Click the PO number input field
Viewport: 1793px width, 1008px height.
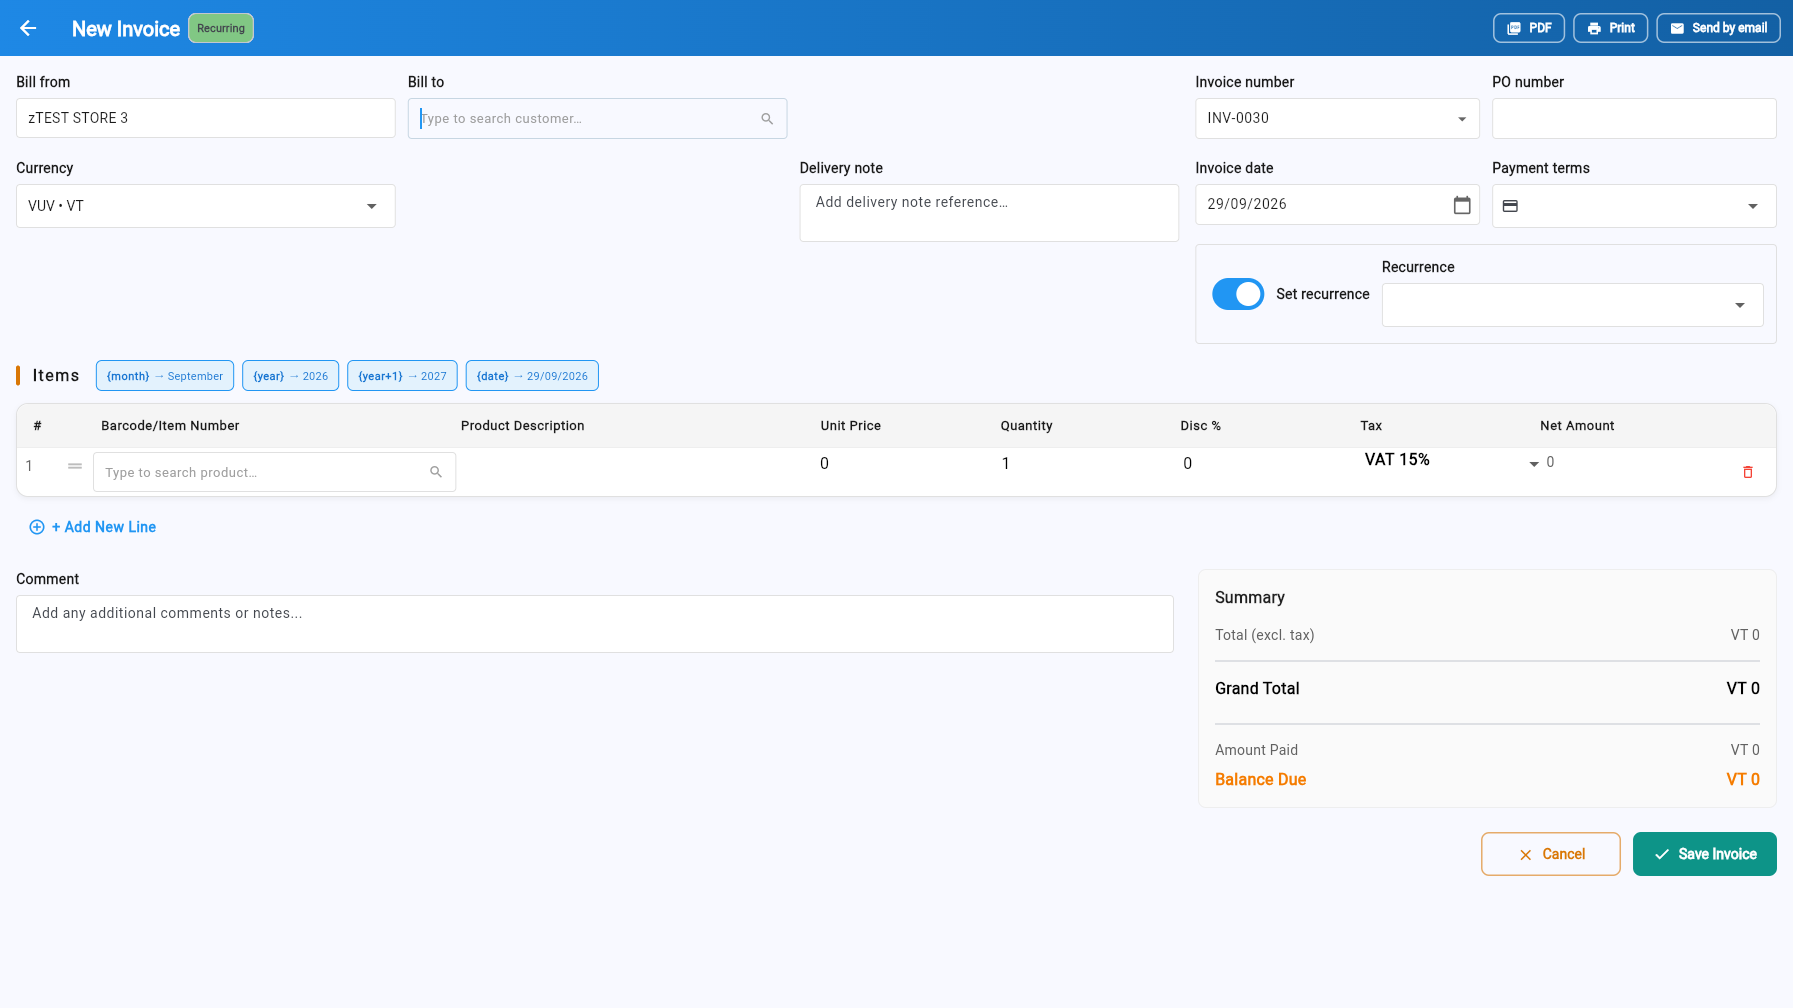pos(1634,118)
